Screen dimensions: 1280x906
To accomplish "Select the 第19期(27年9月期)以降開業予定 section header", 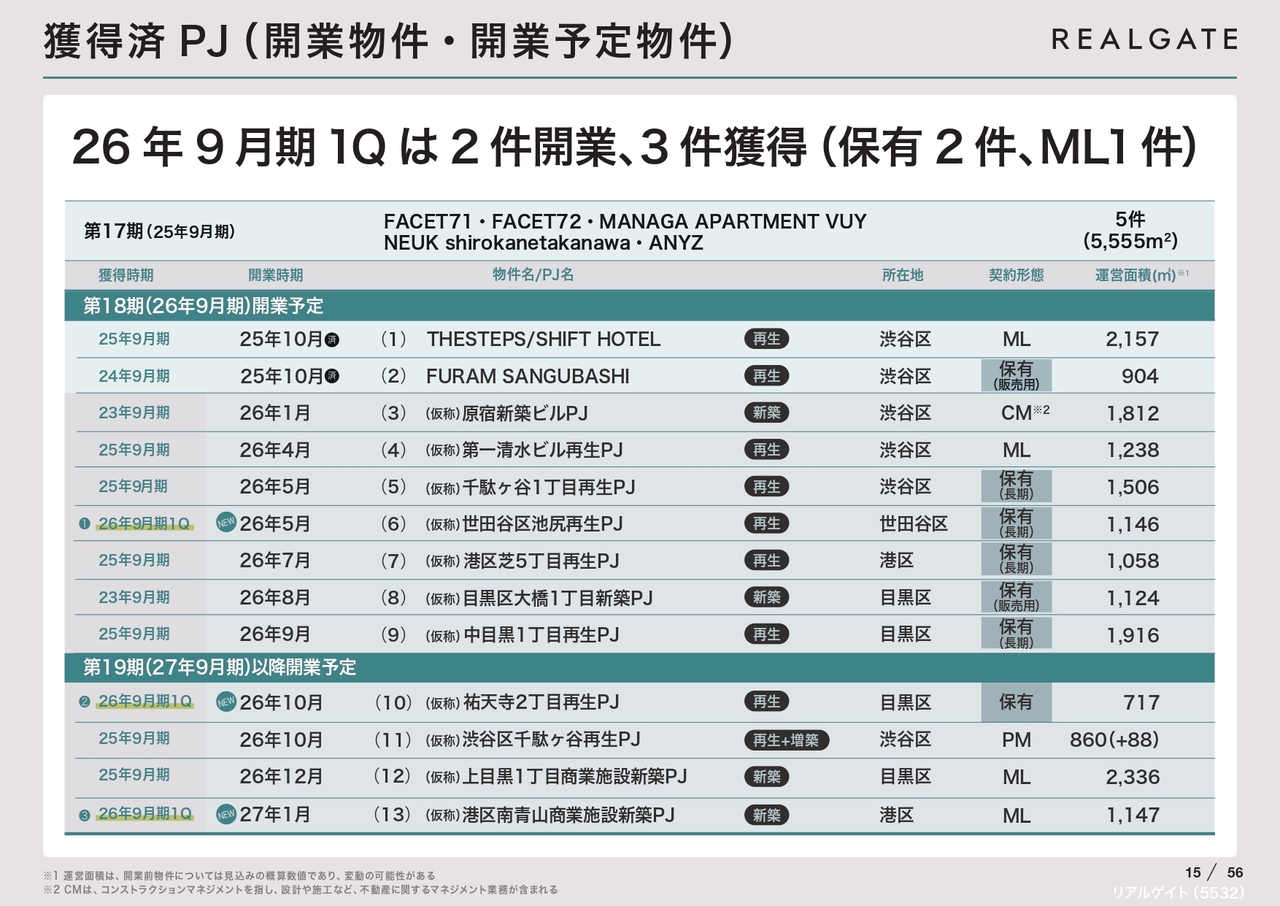I will click(219, 666).
